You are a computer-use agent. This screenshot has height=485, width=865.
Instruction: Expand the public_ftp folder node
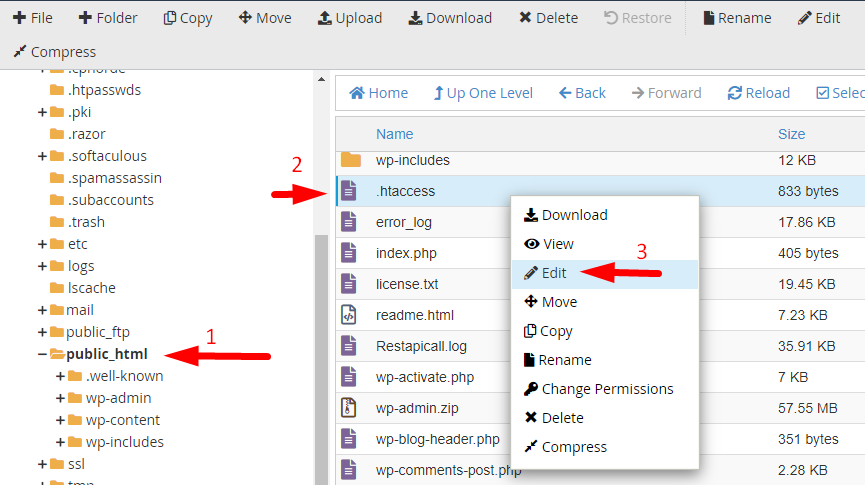pos(42,333)
